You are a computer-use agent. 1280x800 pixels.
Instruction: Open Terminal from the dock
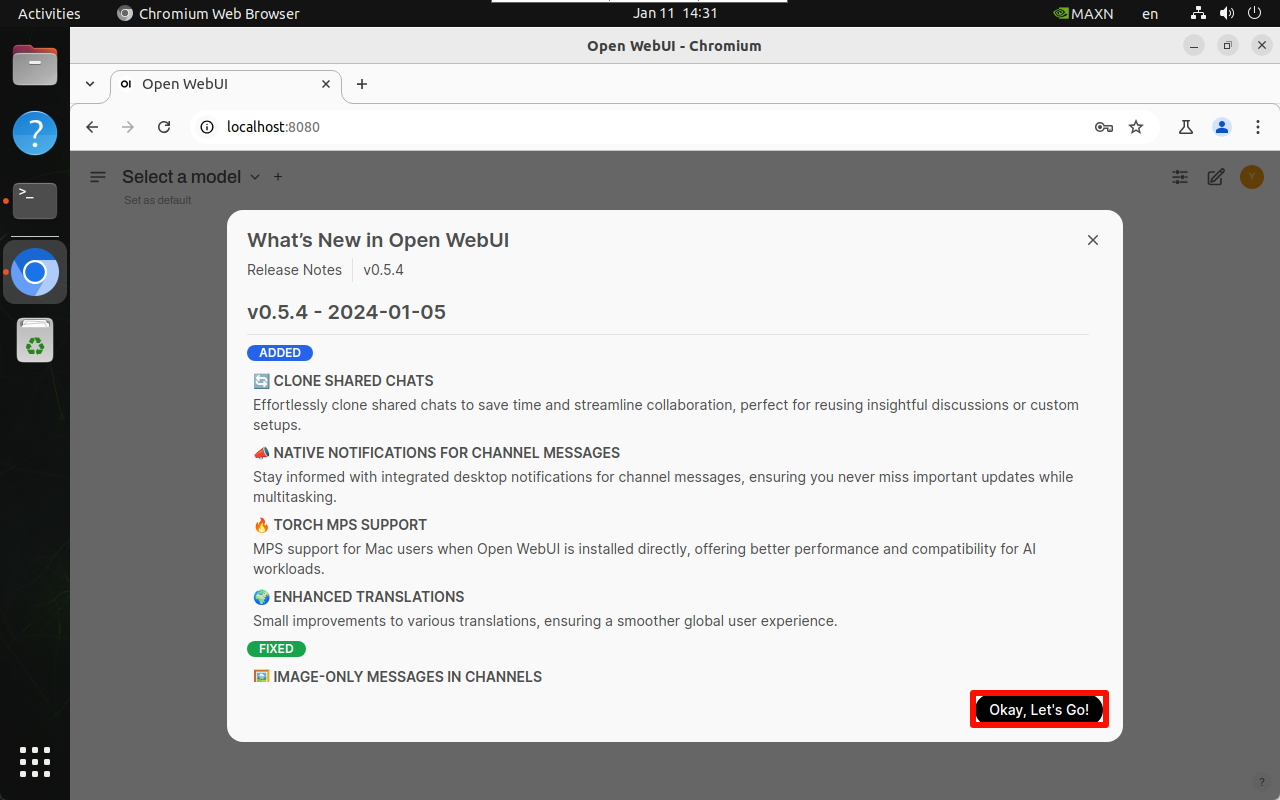pyautogui.click(x=35, y=200)
